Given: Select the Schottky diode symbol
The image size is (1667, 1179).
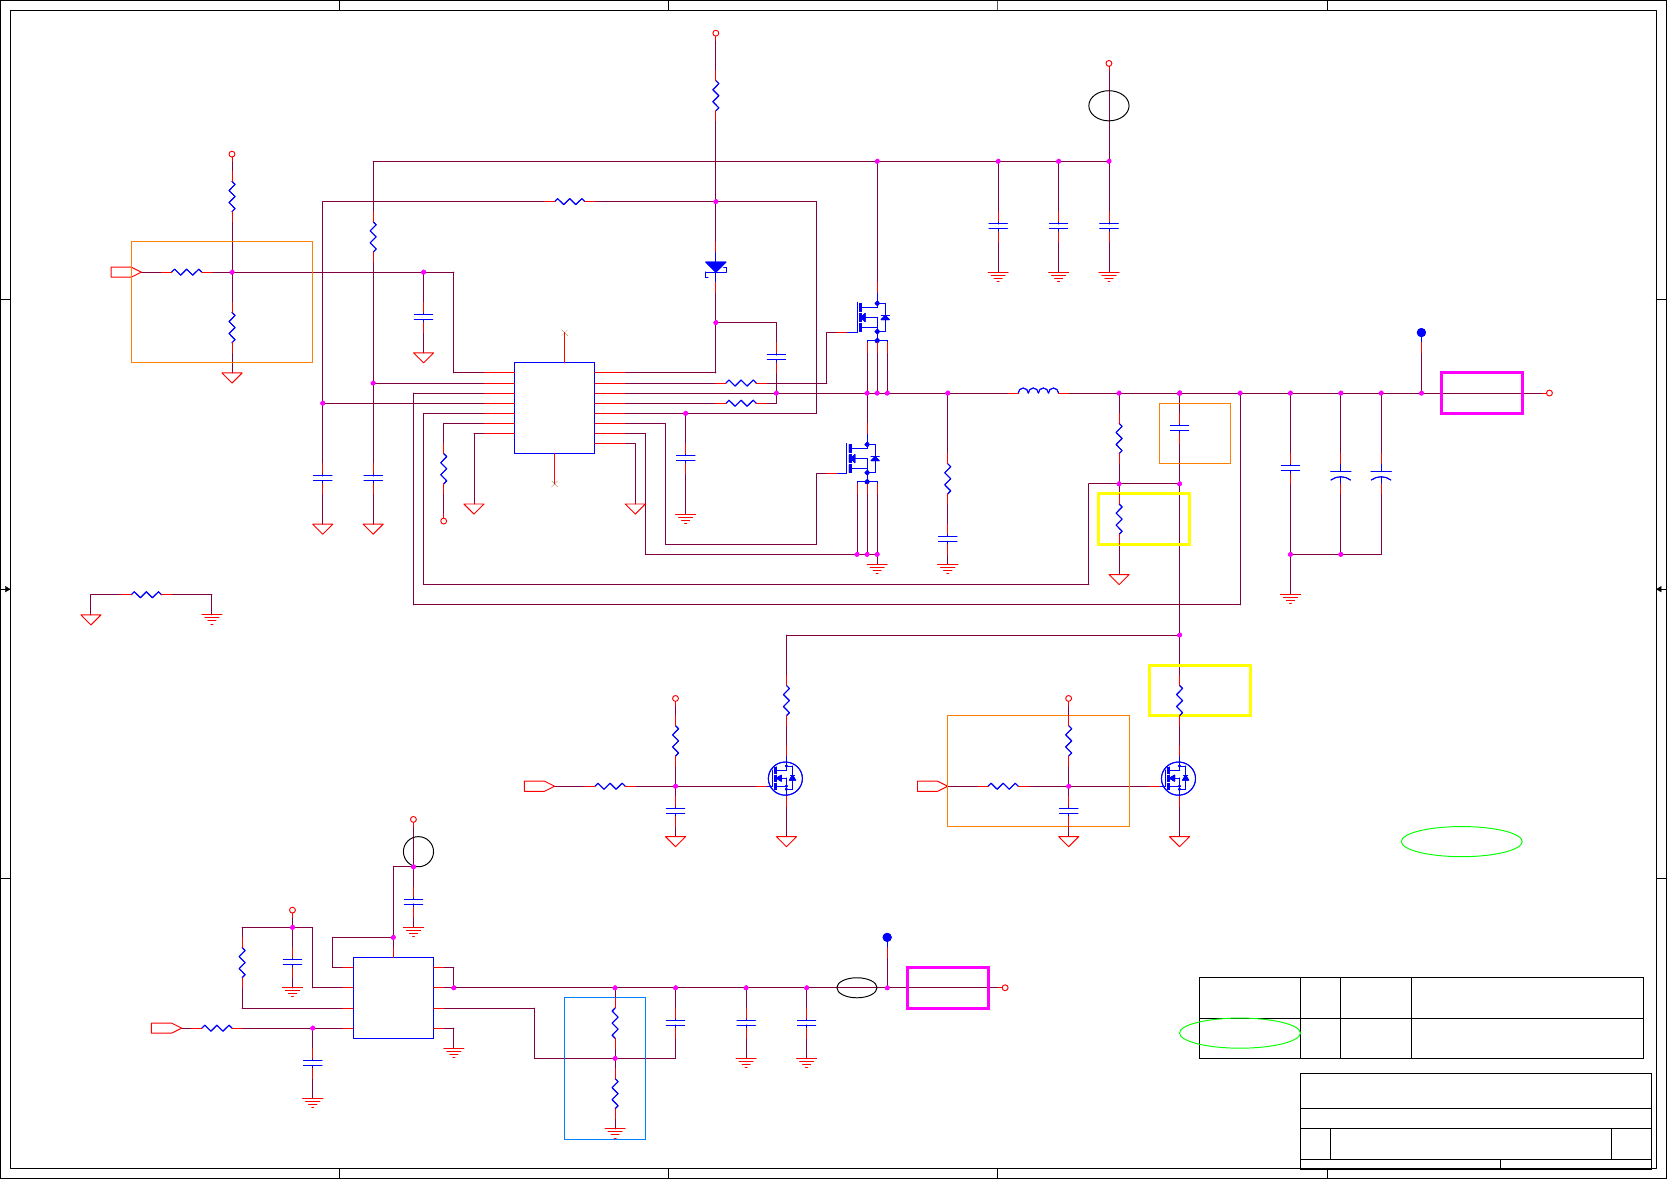Looking at the screenshot, I should click(x=715, y=268).
